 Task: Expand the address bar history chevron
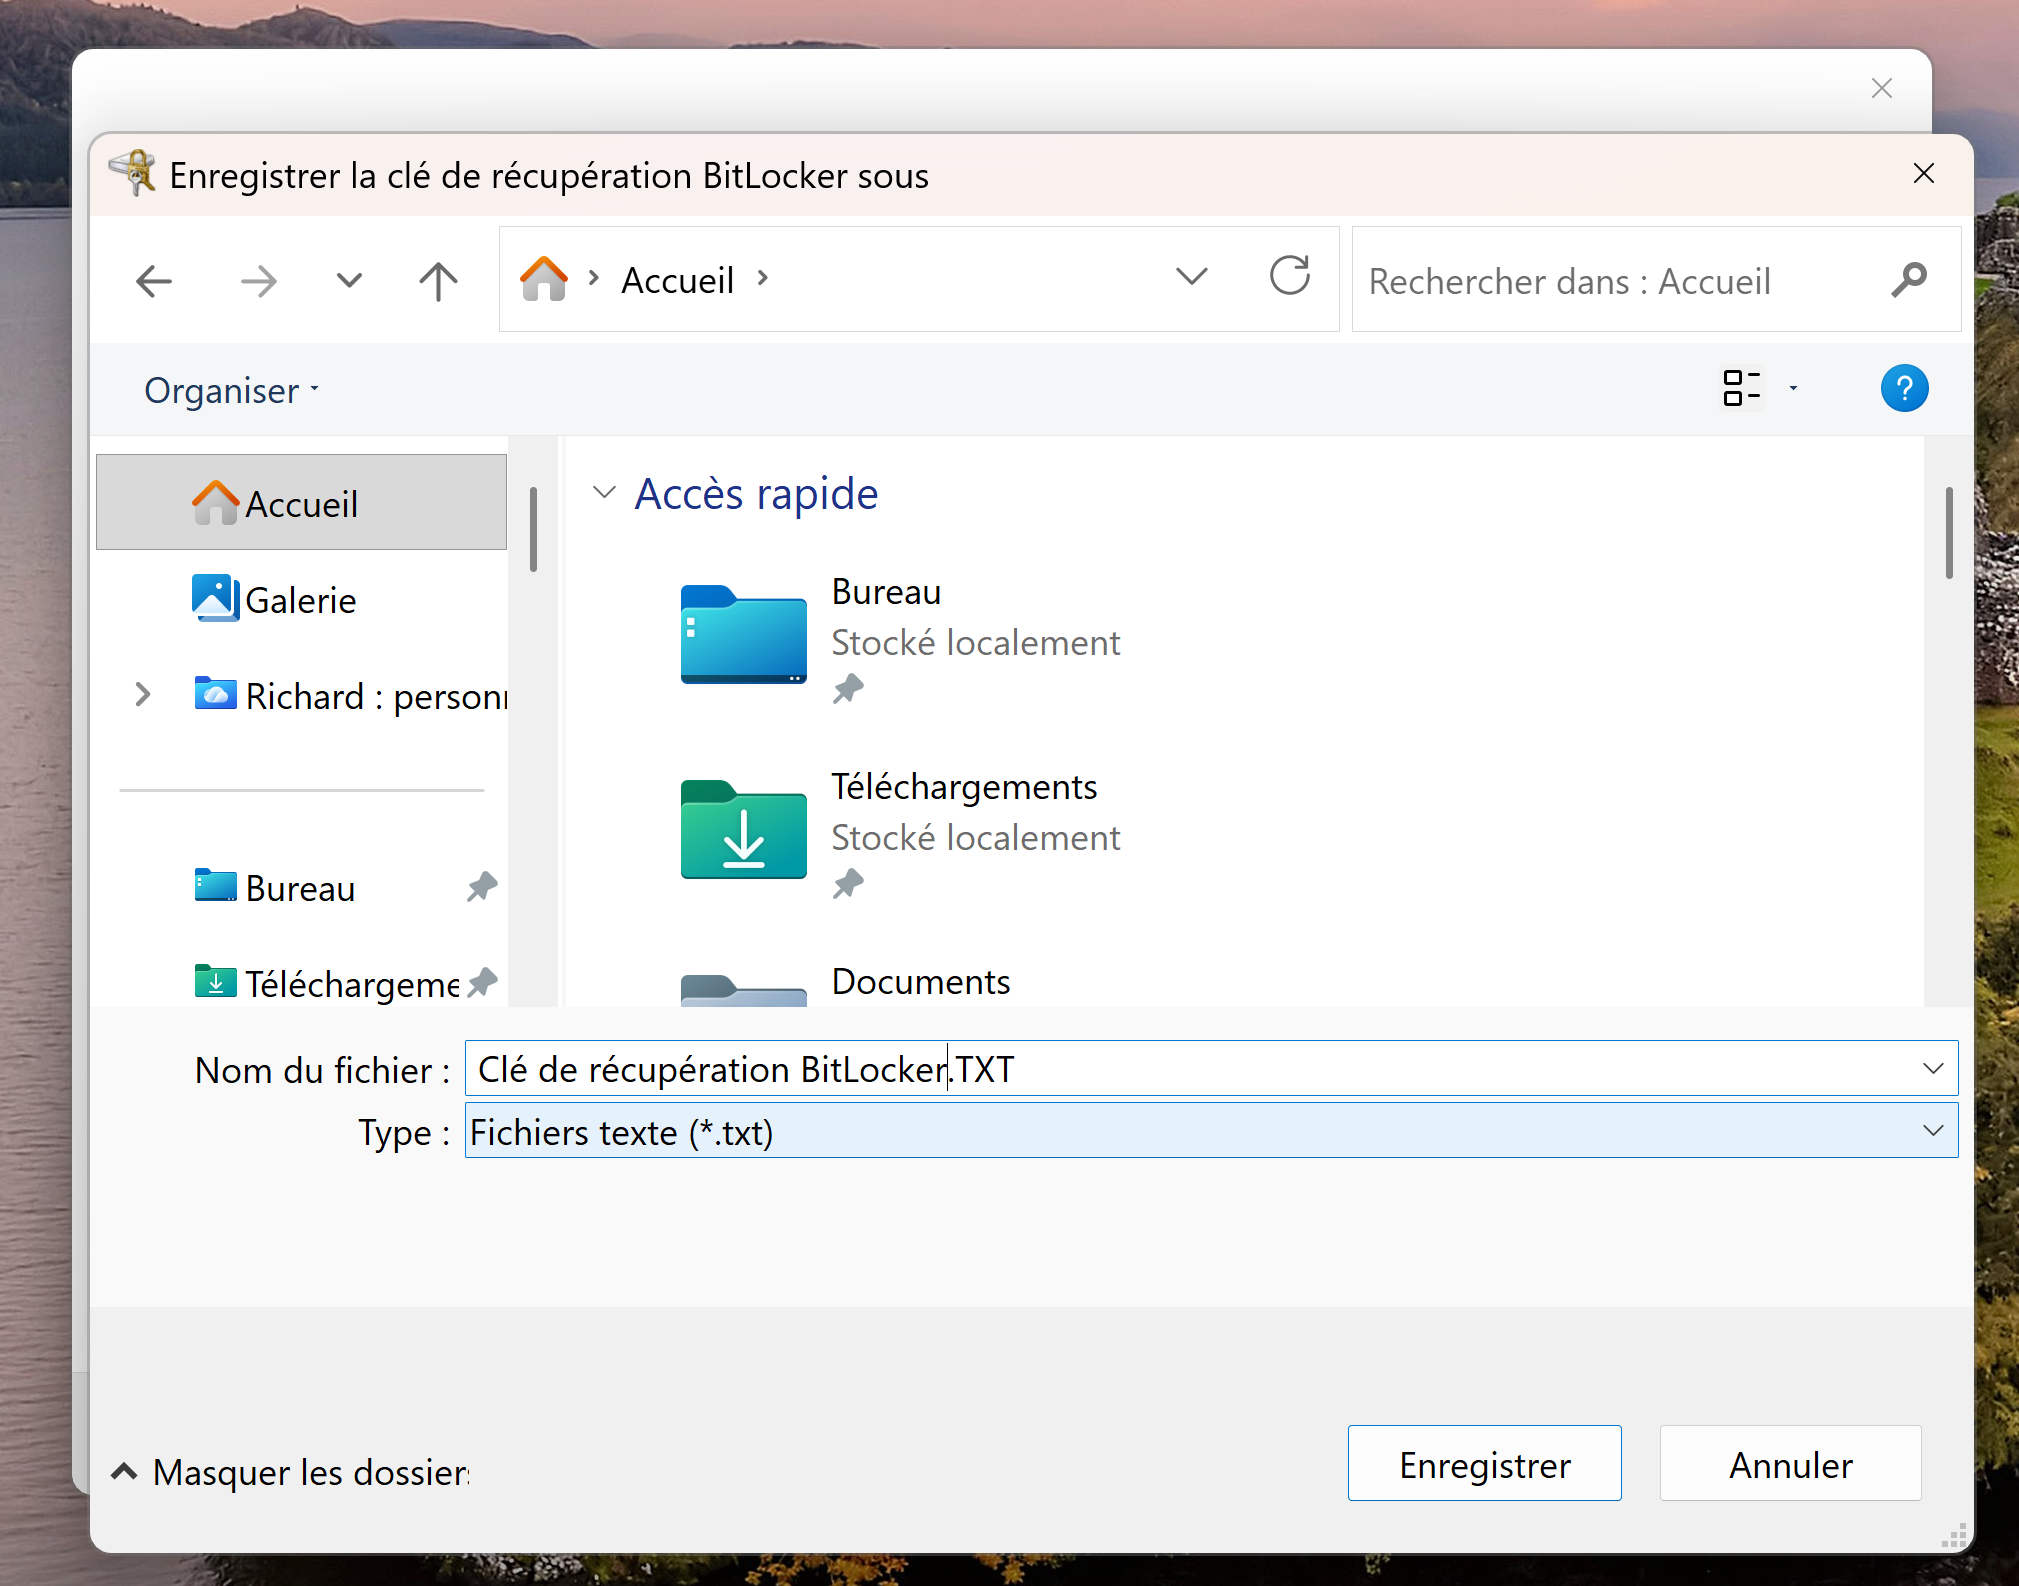click(x=1191, y=277)
